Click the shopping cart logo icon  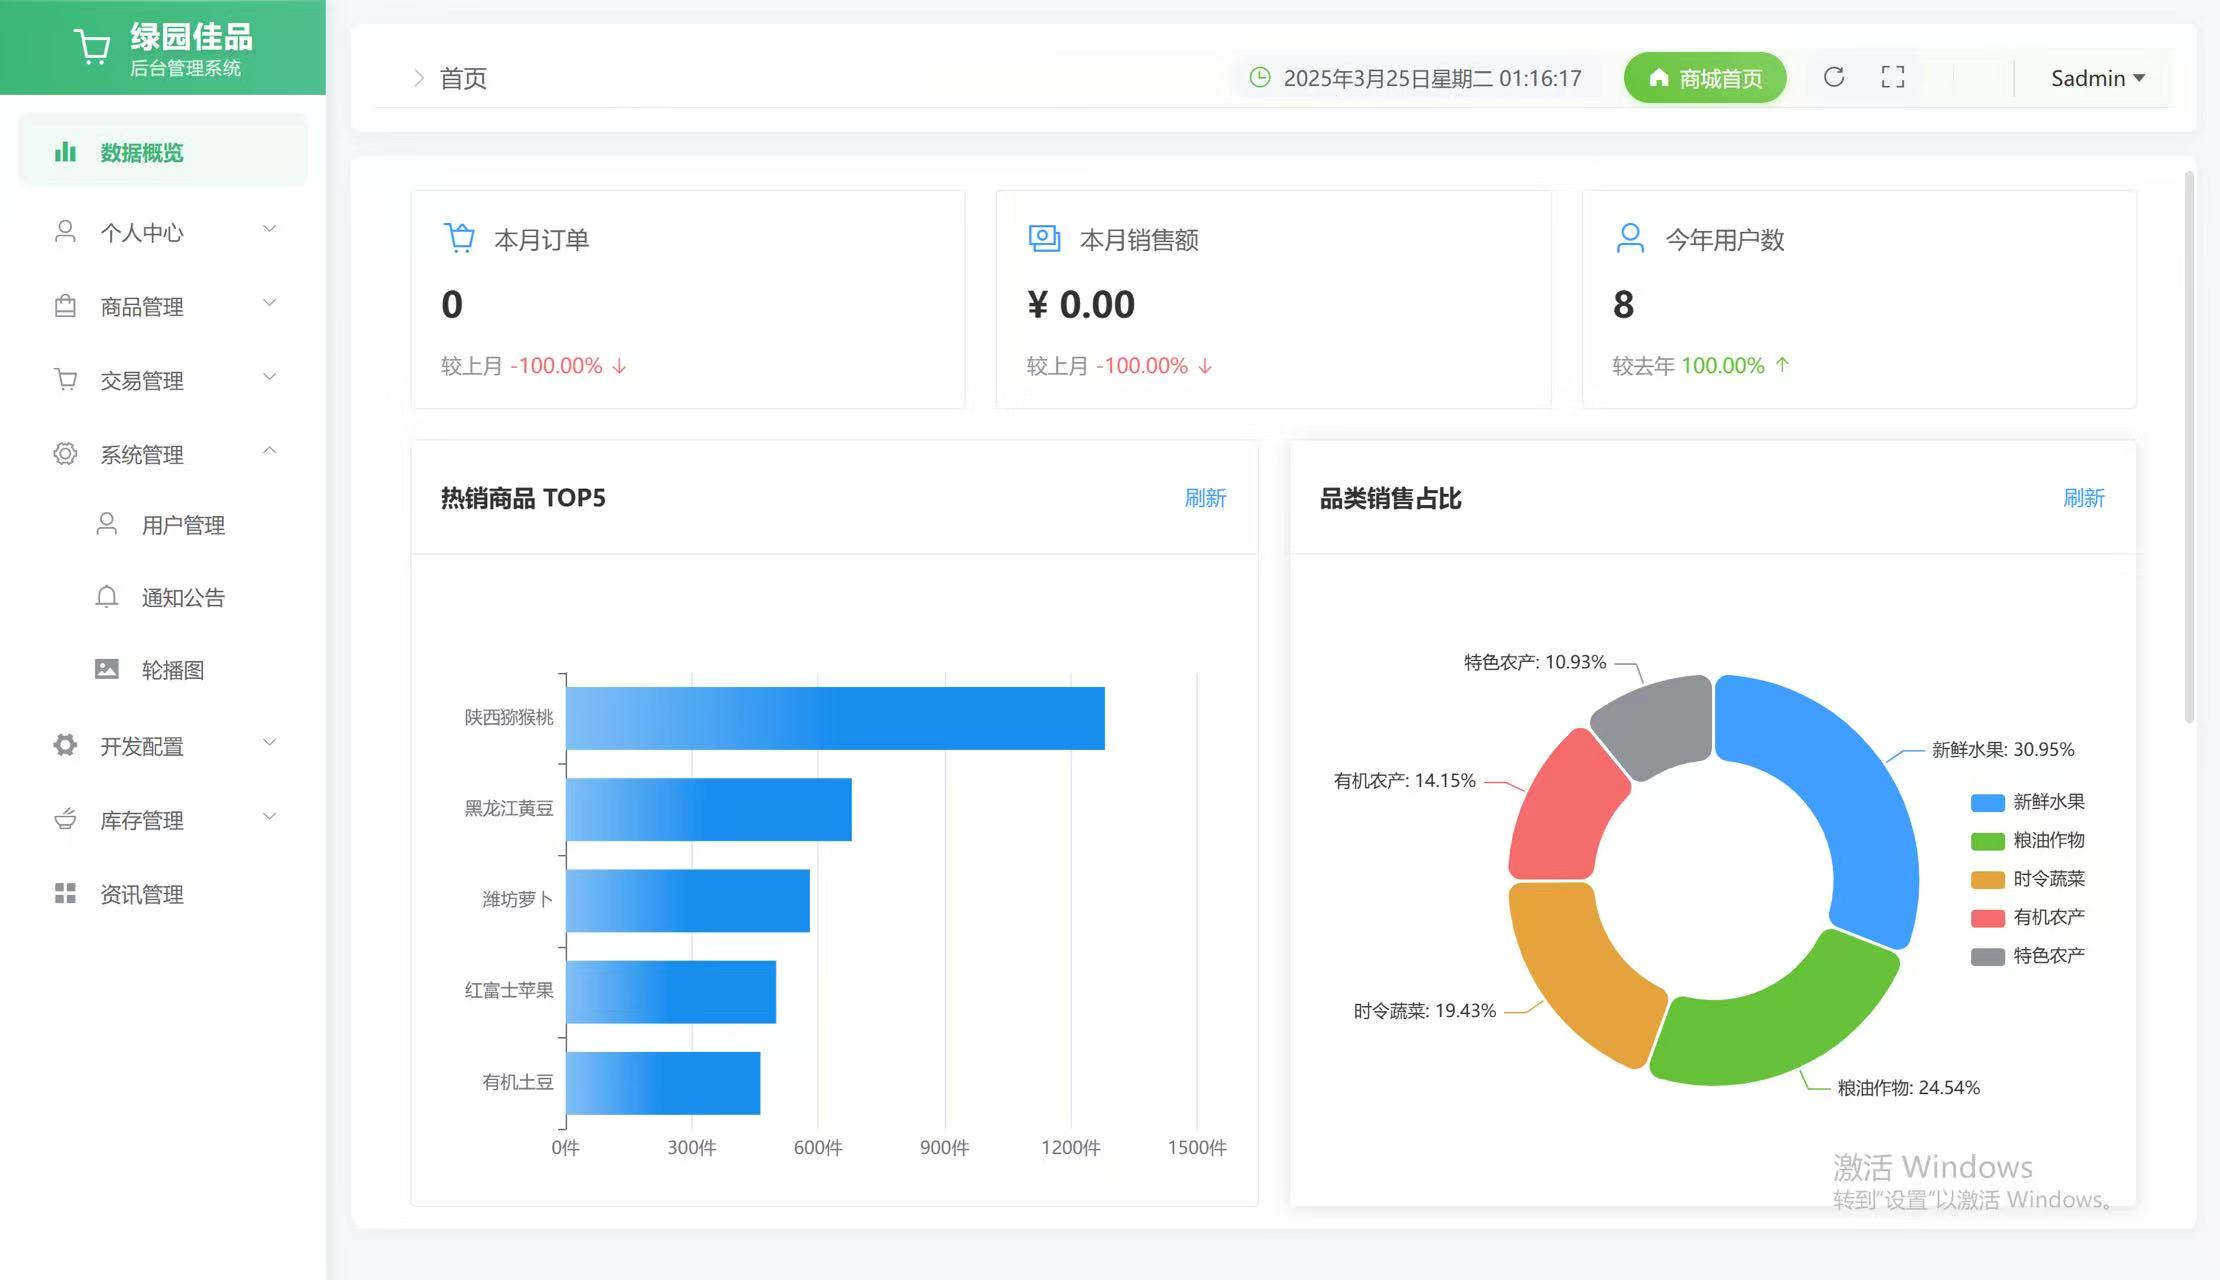click(x=92, y=47)
